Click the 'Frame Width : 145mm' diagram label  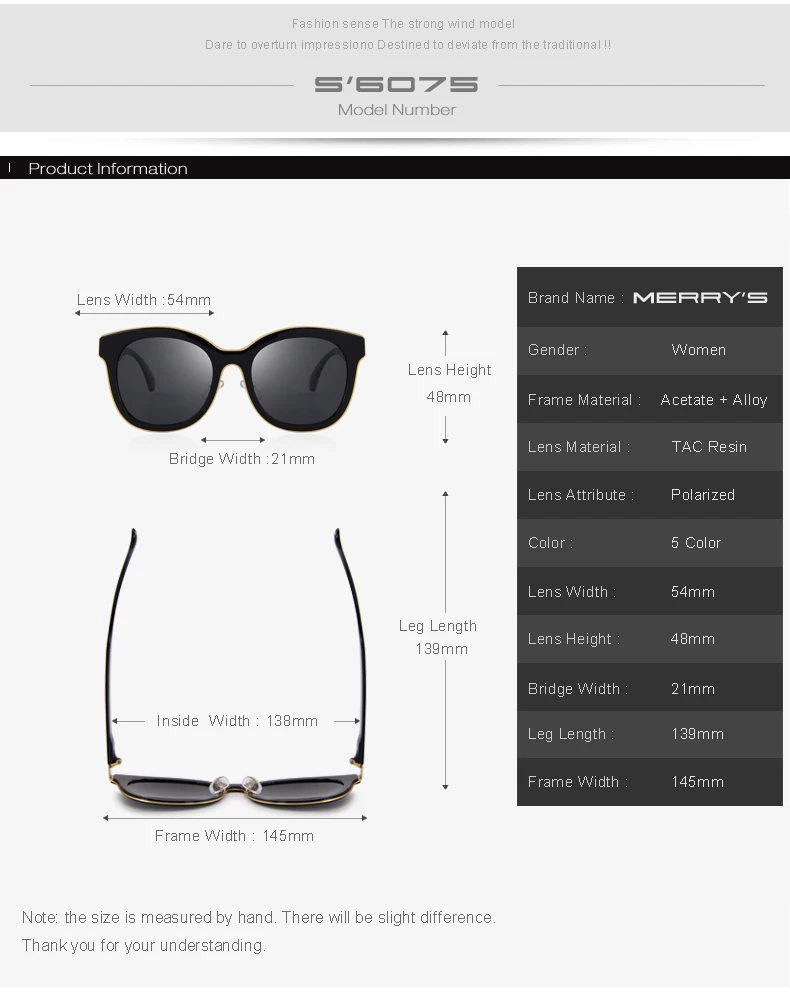[x=234, y=836]
